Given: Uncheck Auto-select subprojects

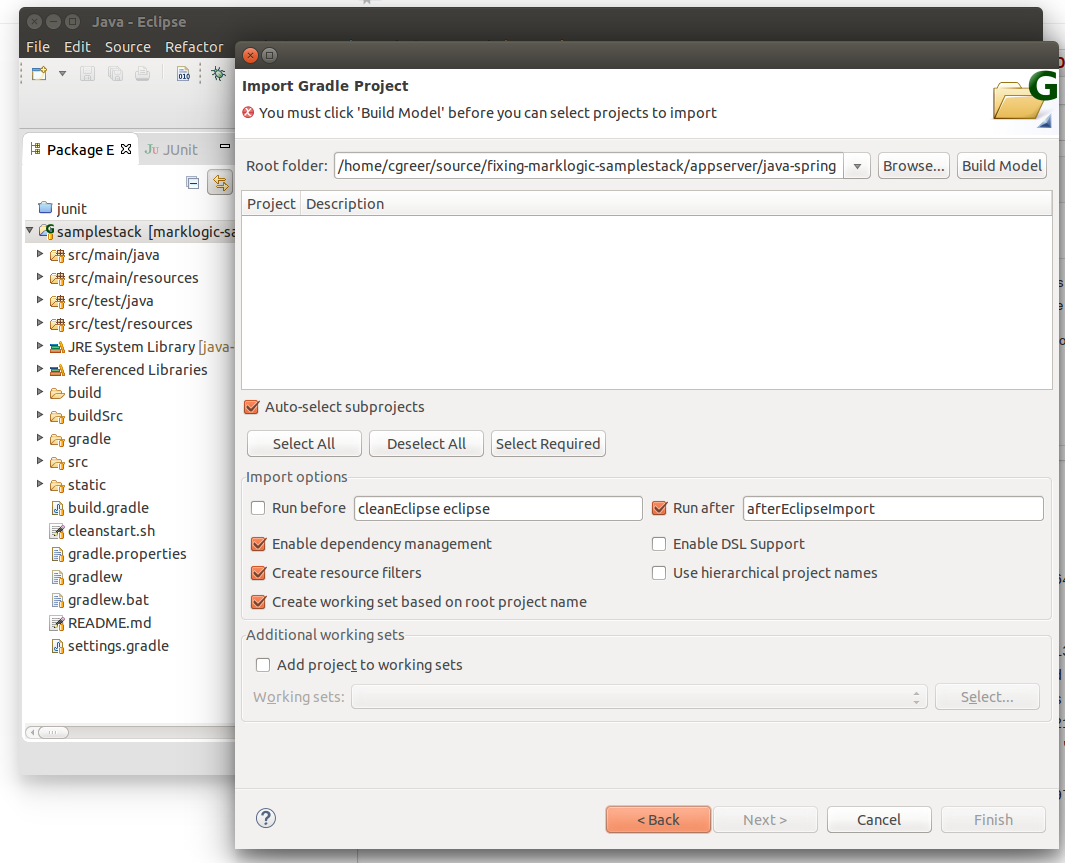Looking at the screenshot, I should coord(251,407).
